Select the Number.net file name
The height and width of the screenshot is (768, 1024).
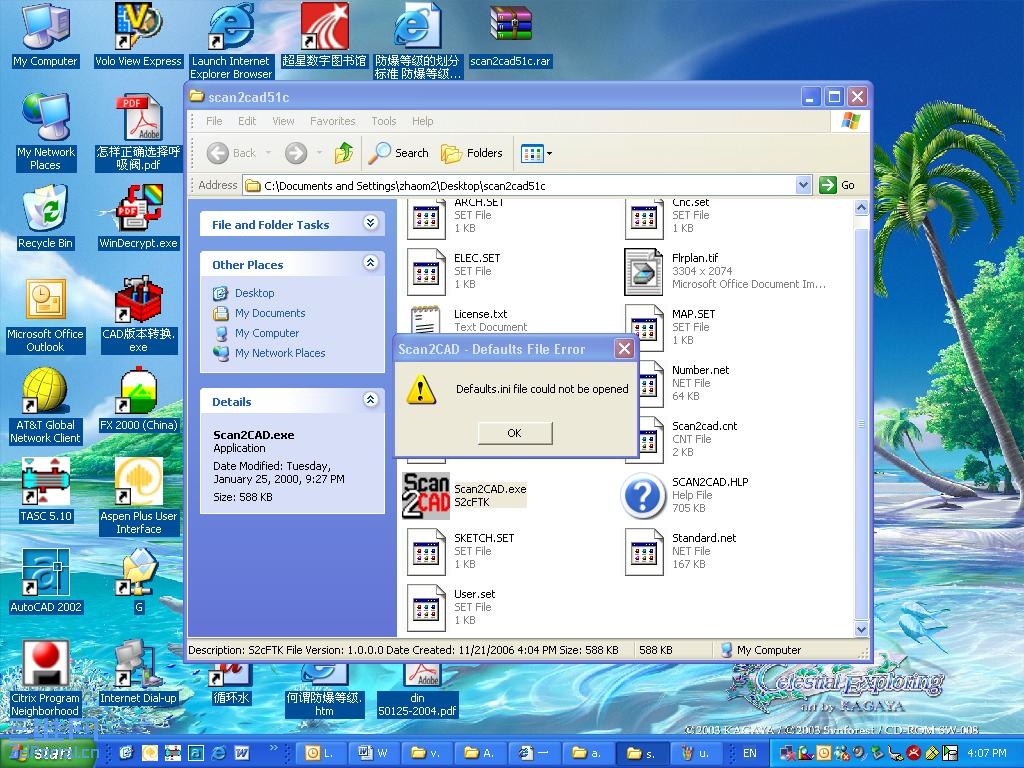tap(700, 370)
